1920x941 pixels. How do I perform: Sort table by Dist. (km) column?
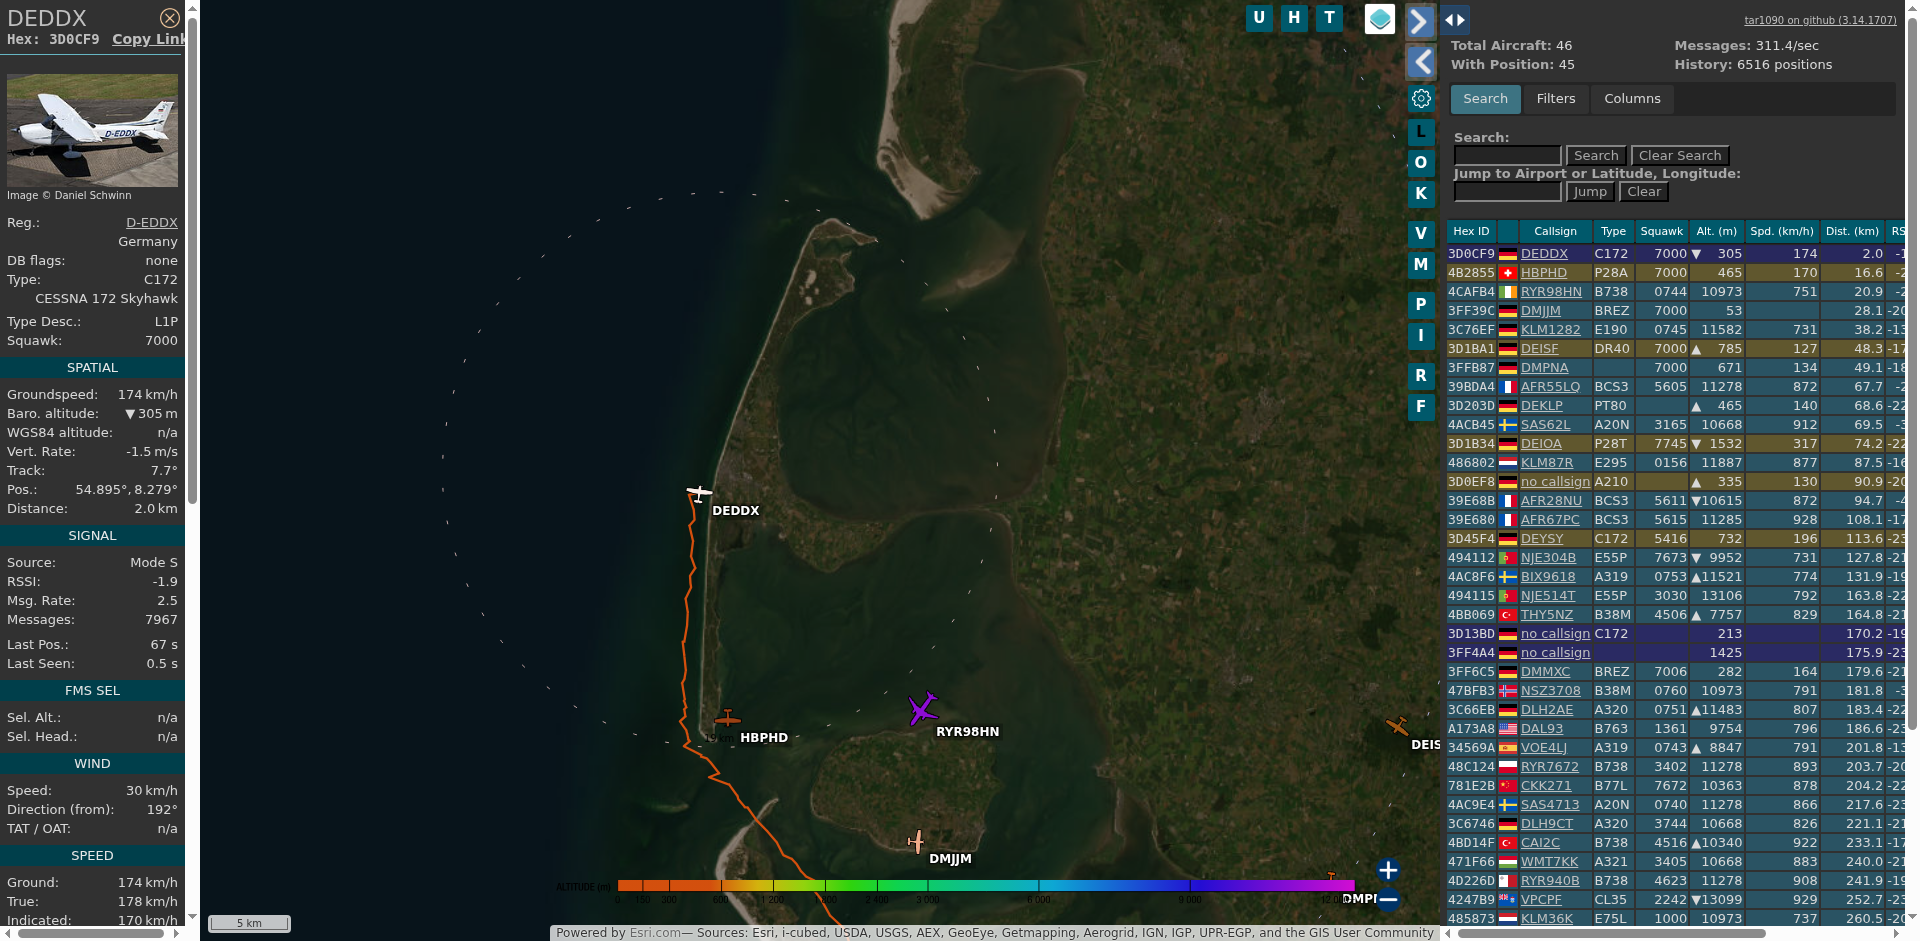coord(1852,231)
